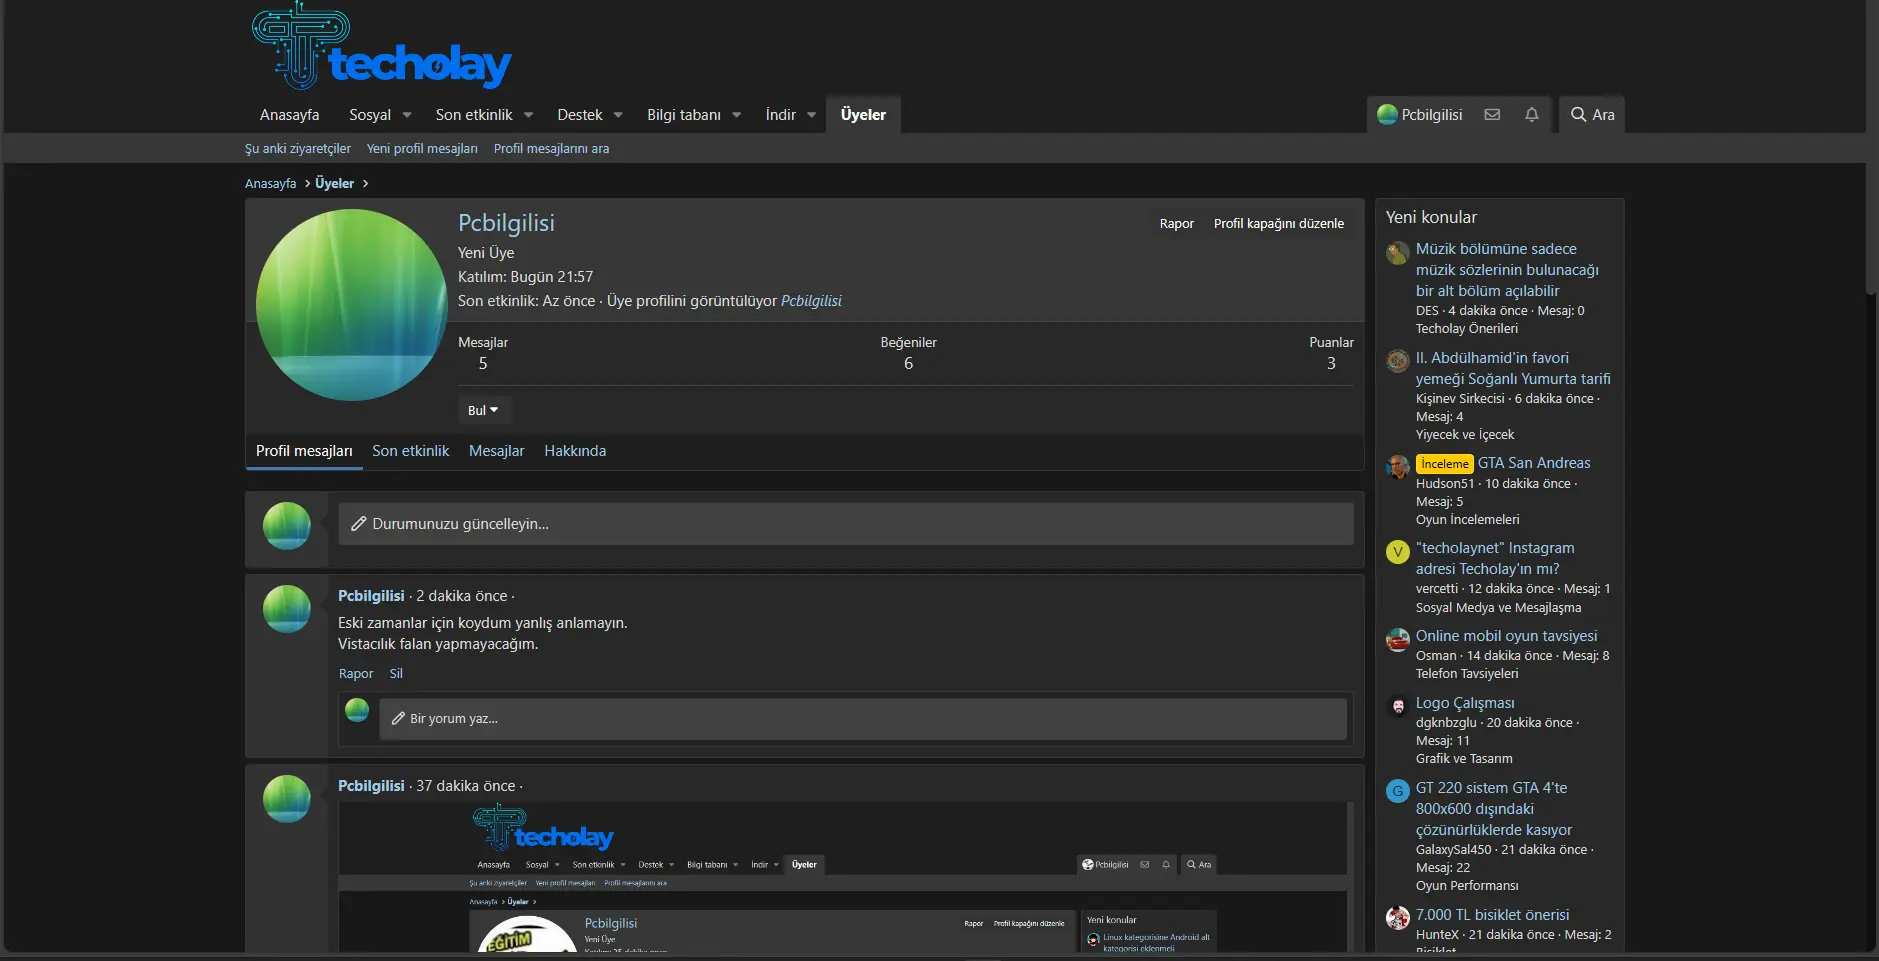Screen dimensions: 1879x961
Task: Expand the Destek menu arrow
Action: pyautogui.click(x=618, y=115)
